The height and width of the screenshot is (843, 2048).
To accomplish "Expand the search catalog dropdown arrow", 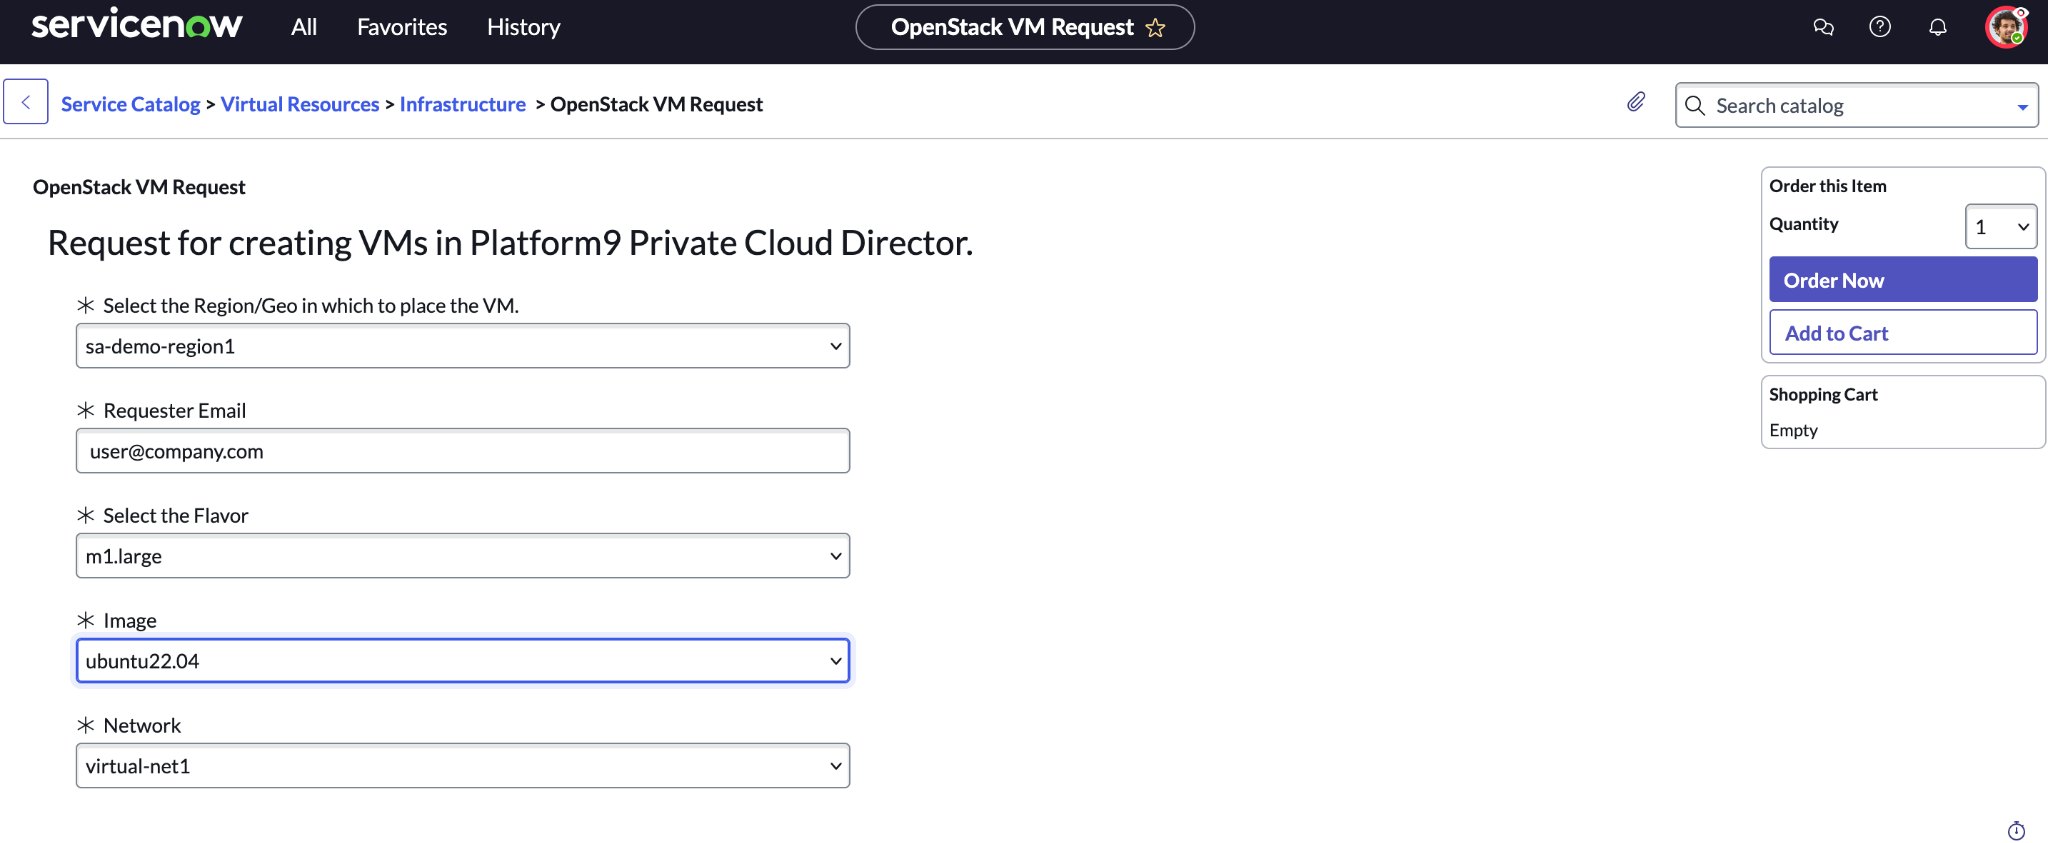I will 2022,107.
